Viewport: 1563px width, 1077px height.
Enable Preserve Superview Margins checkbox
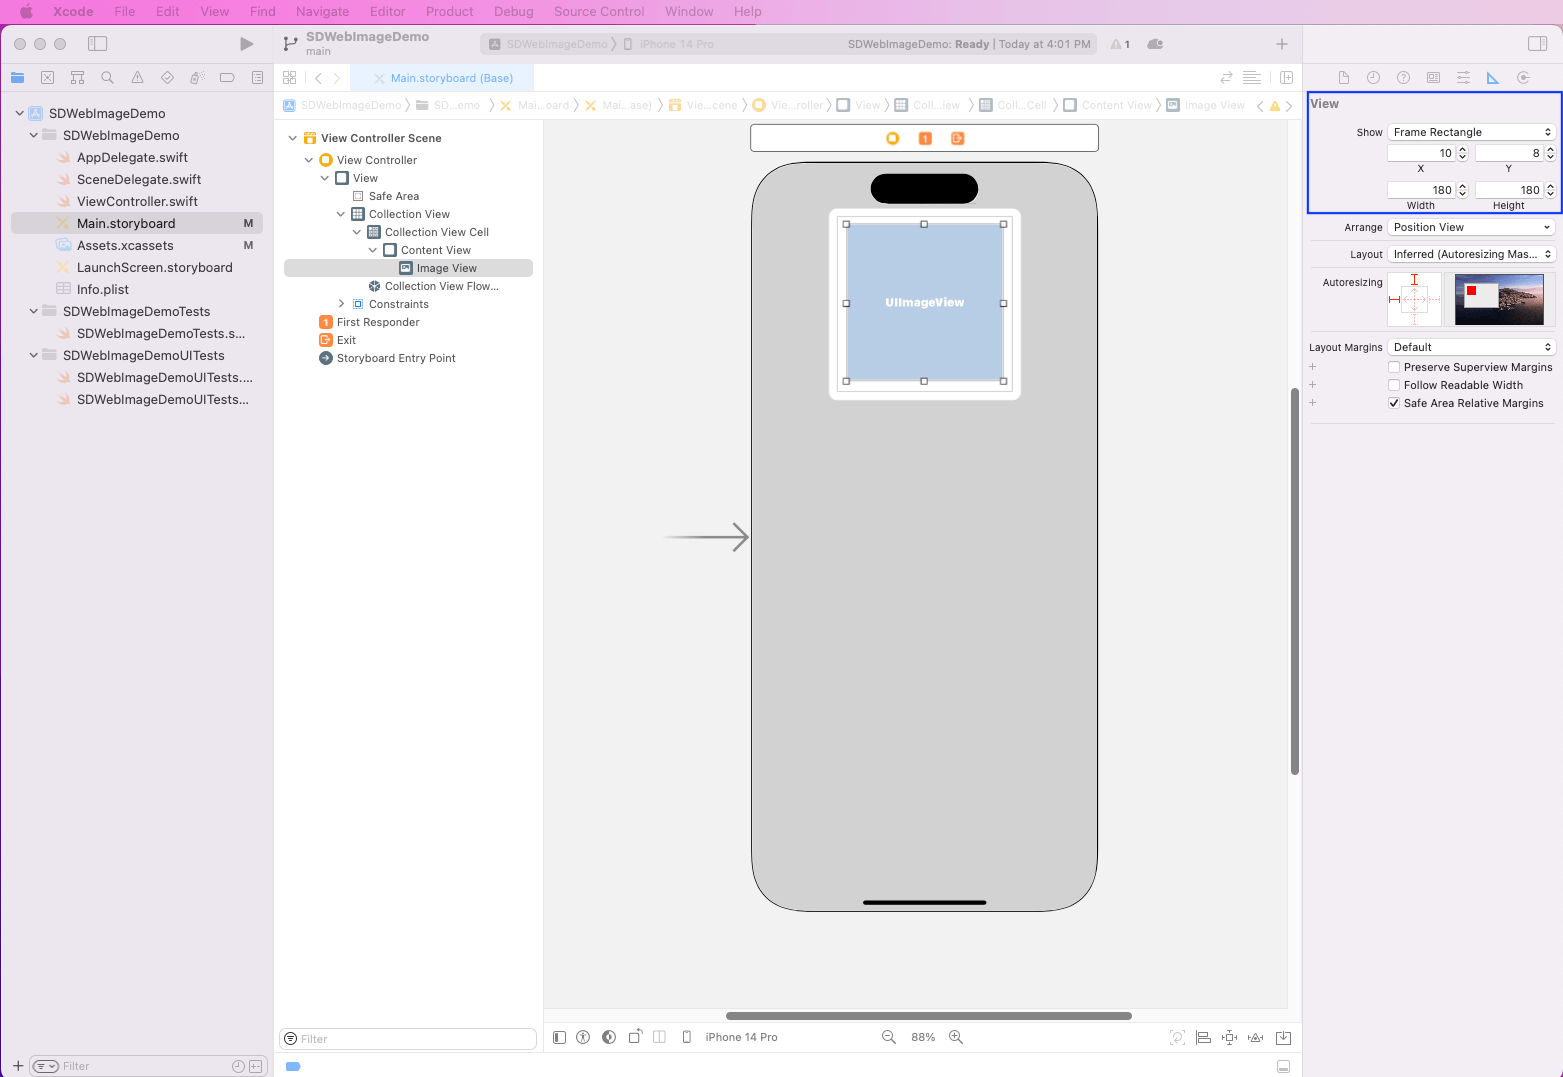1394,367
